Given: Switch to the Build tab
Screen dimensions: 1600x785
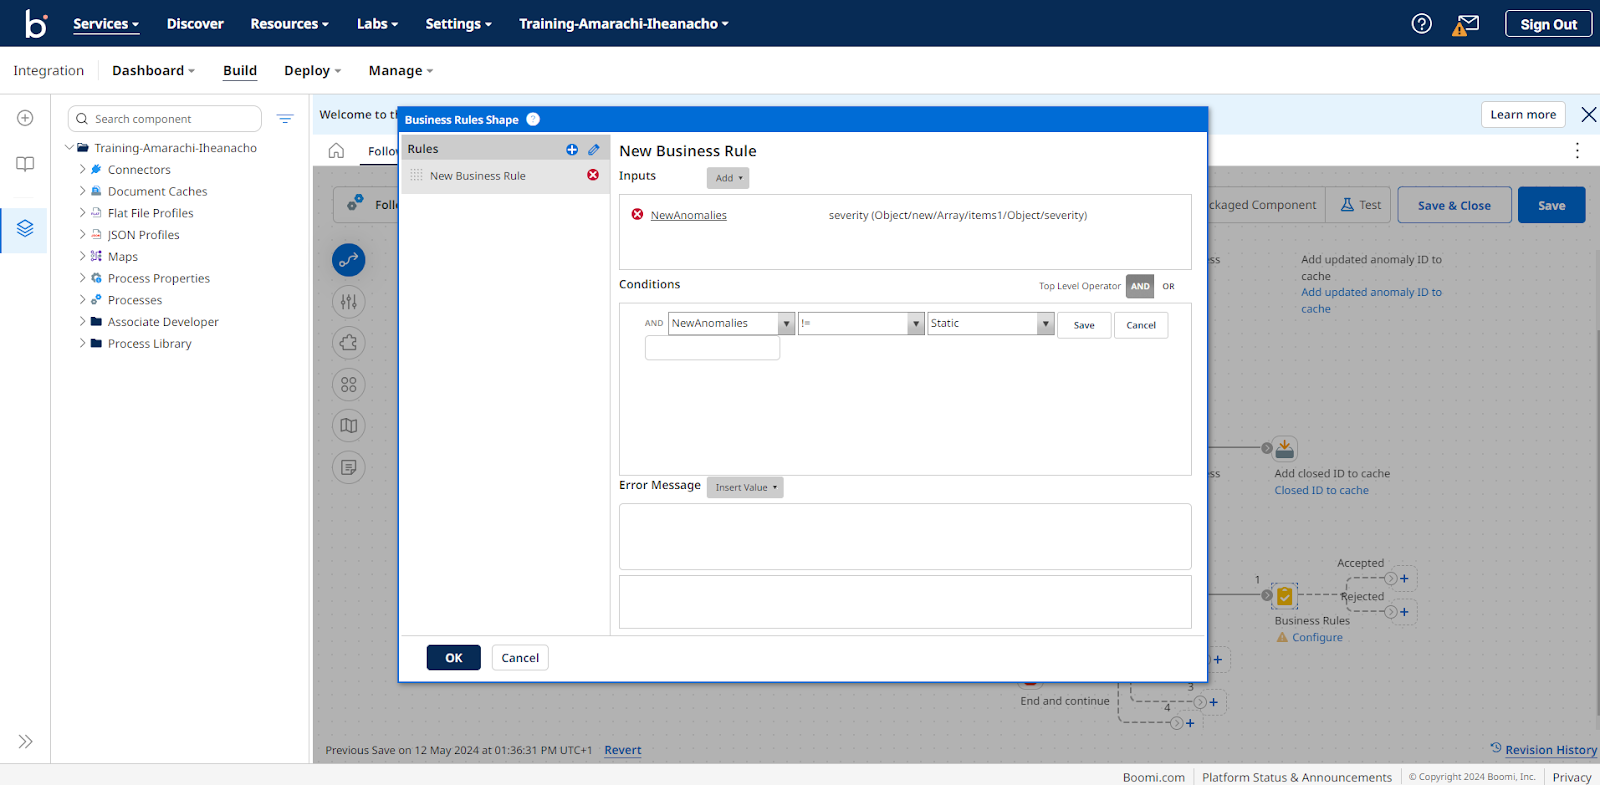Looking at the screenshot, I should 240,70.
